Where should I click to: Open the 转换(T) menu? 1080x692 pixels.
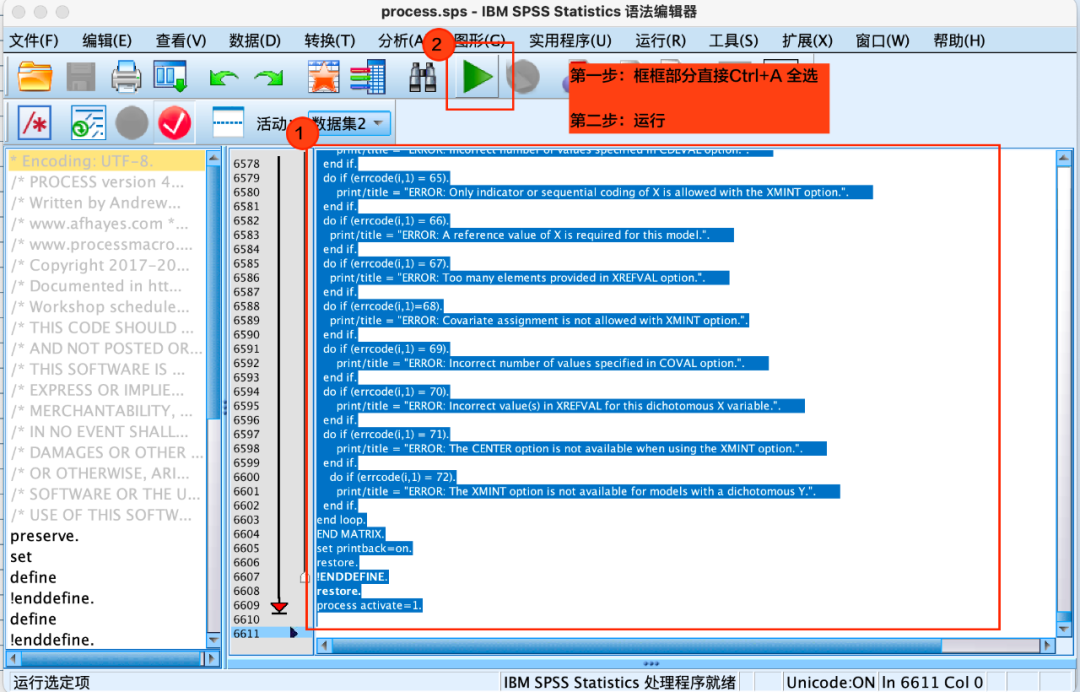[x=329, y=41]
